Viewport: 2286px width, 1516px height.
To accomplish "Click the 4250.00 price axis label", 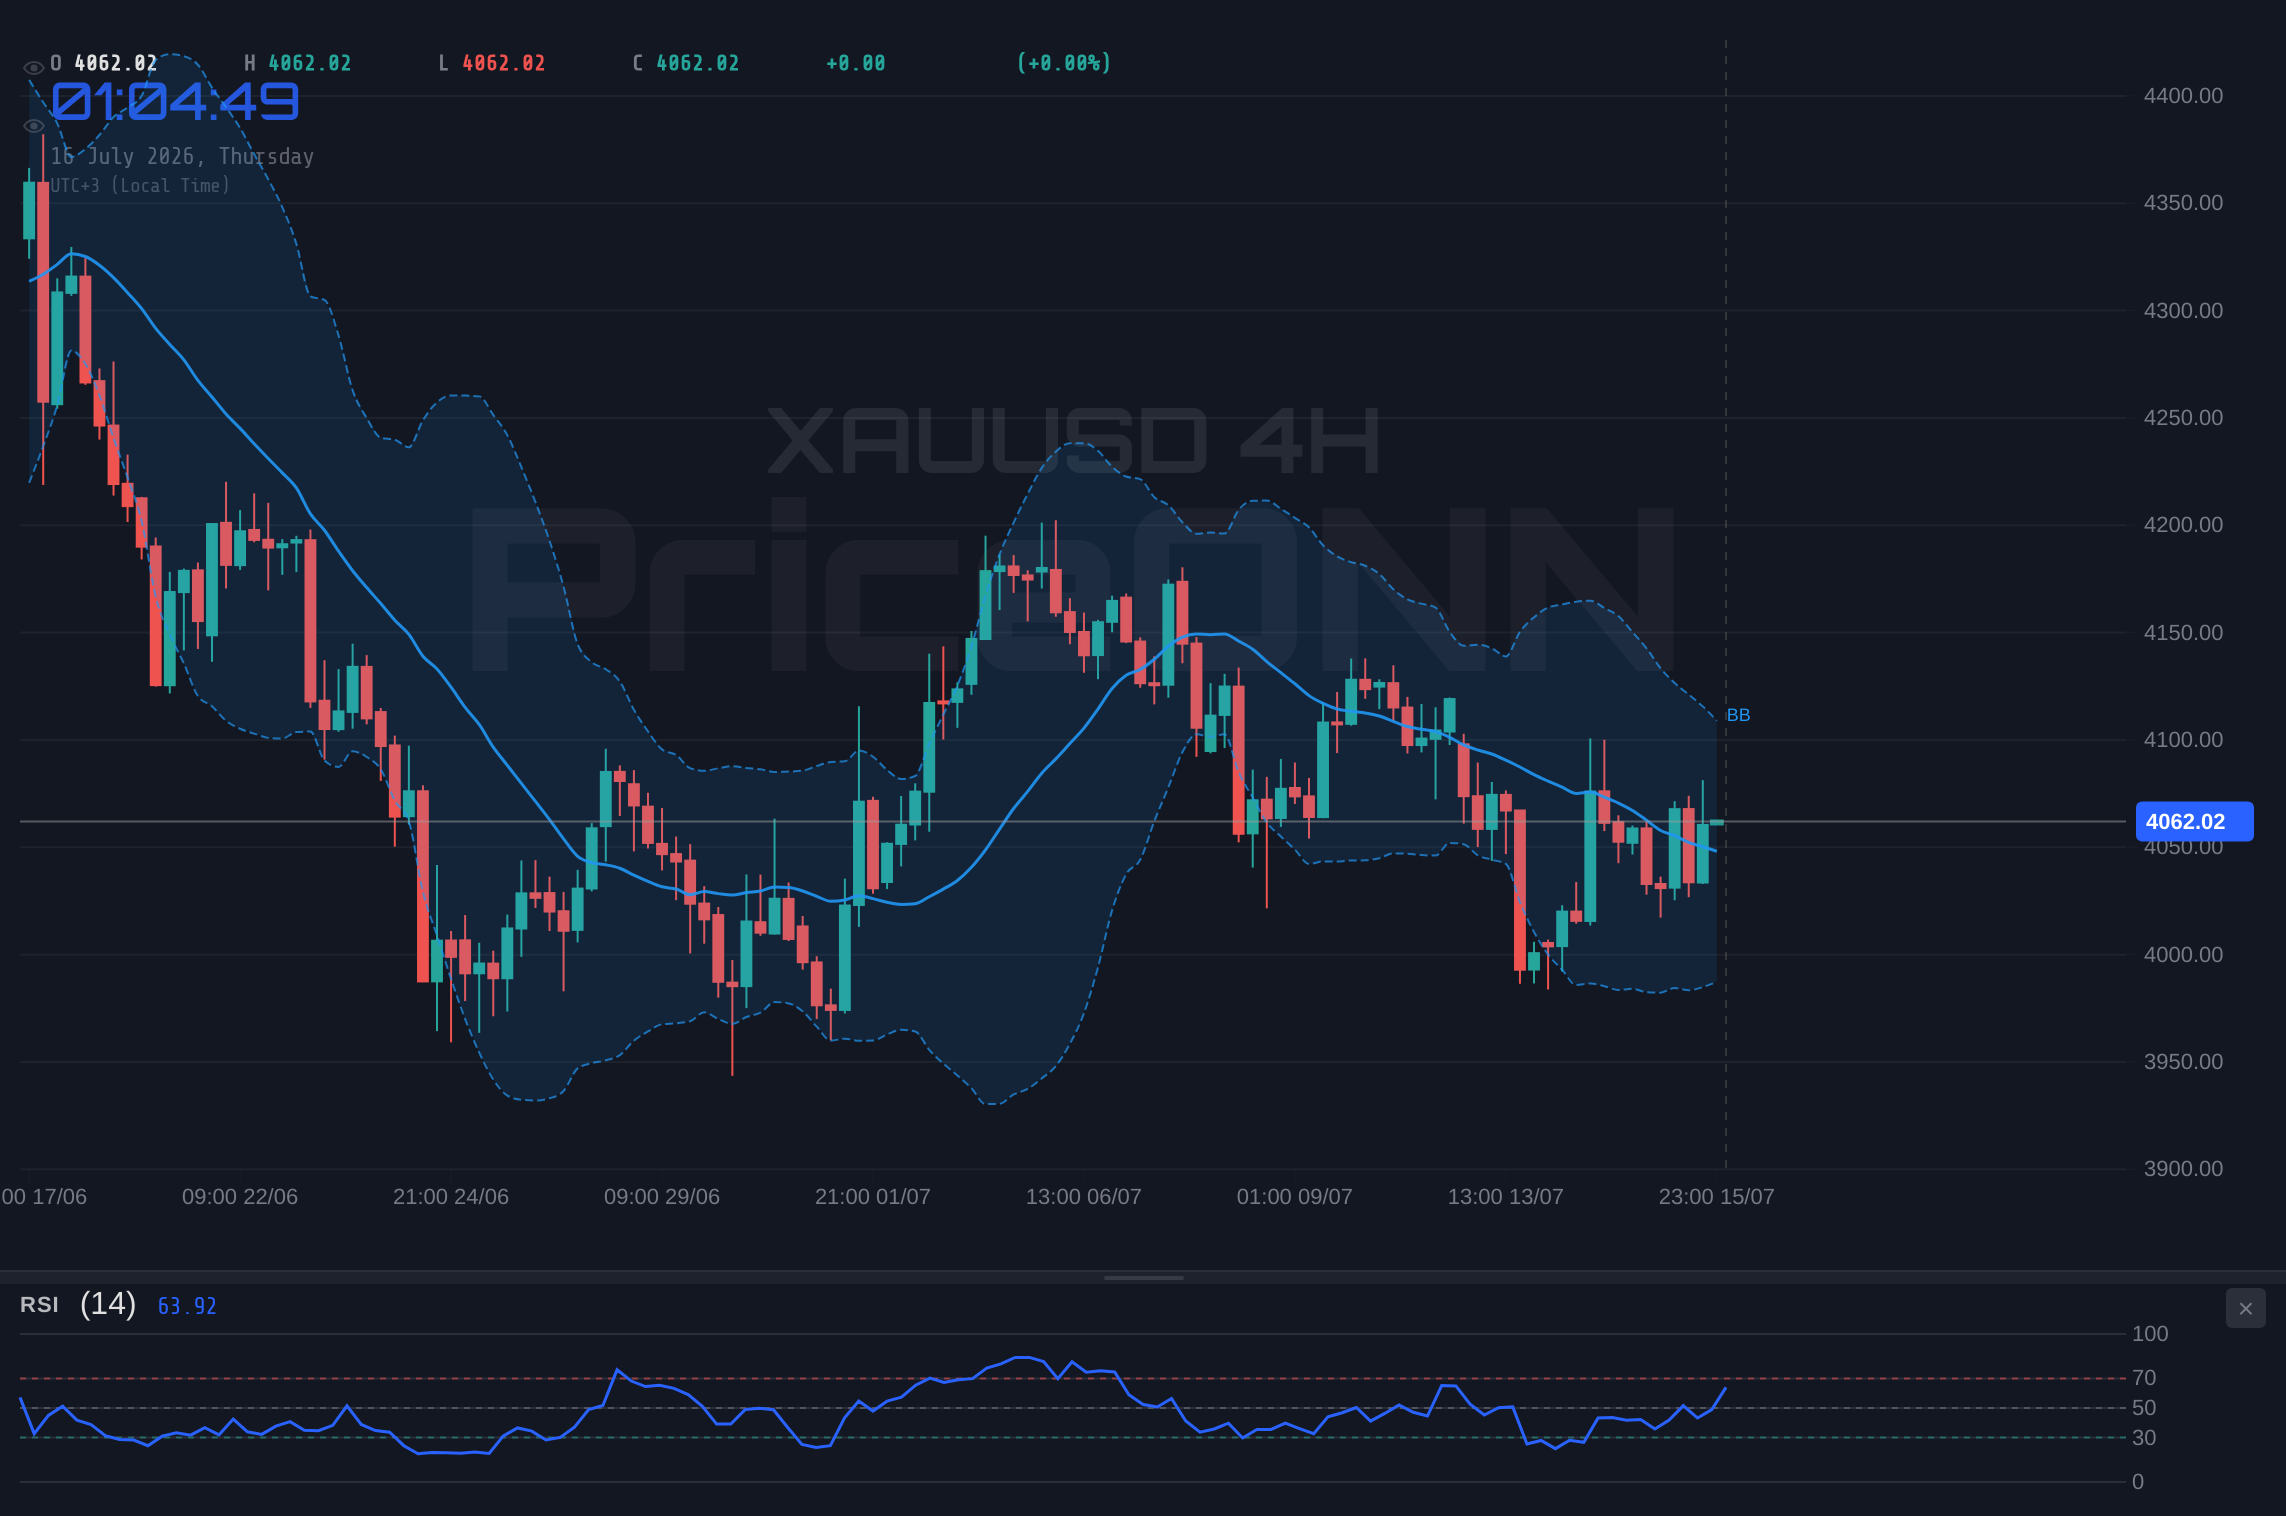I will point(2183,418).
